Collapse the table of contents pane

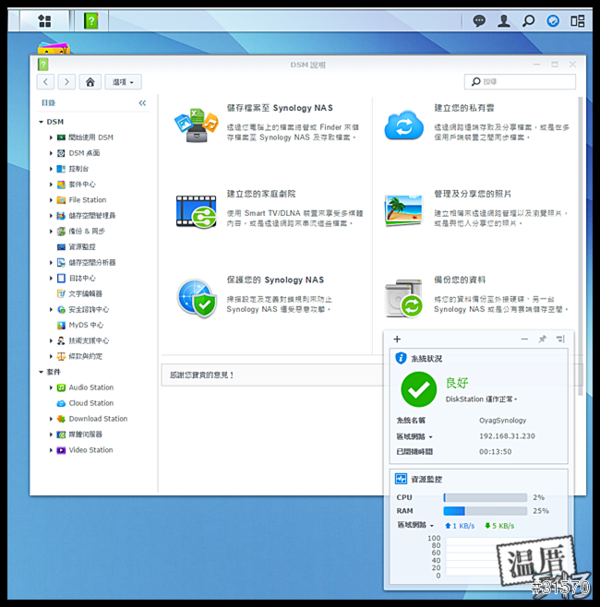pyautogui.click(x=142, y=103)
